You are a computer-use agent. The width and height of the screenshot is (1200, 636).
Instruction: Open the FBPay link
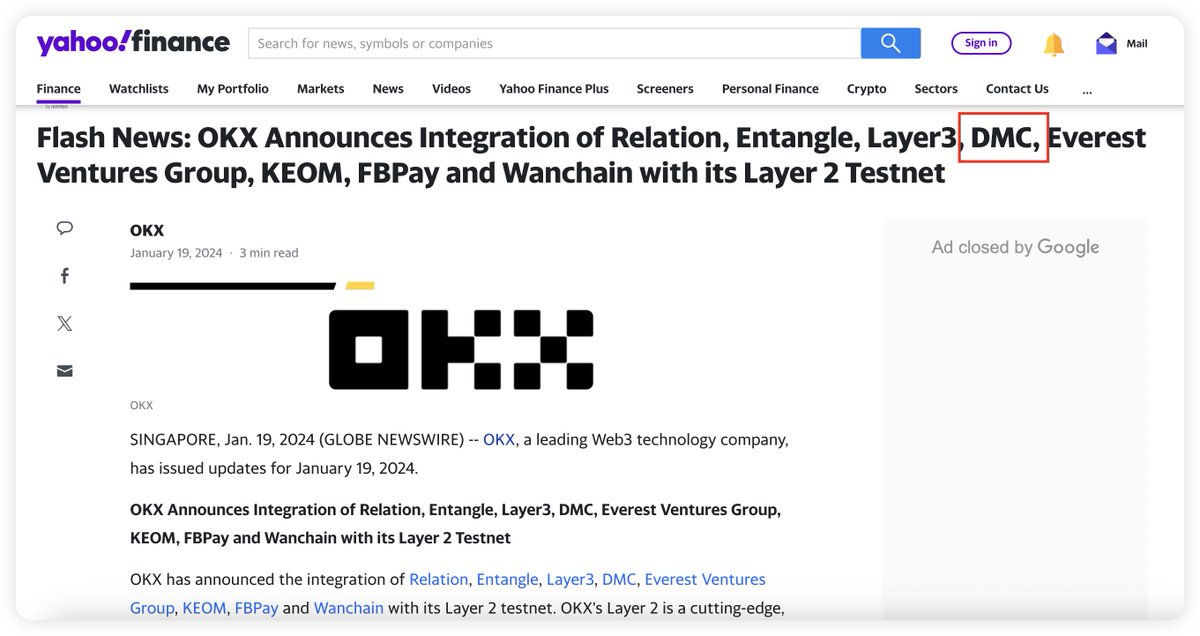coord(256,607)
